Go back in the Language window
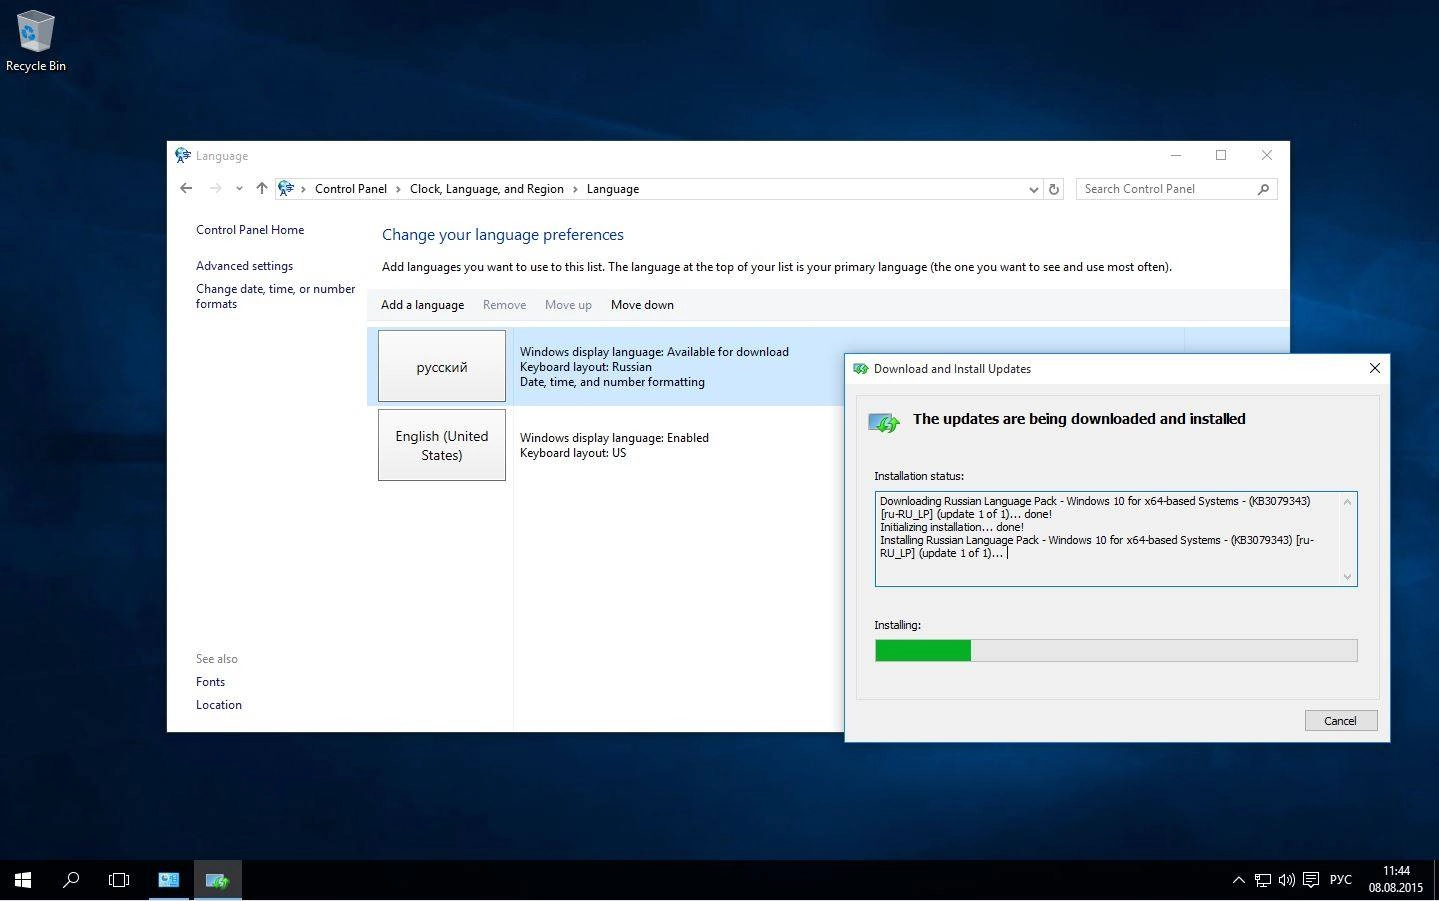Screen dimensions: 1439x901 pos(186,188)
